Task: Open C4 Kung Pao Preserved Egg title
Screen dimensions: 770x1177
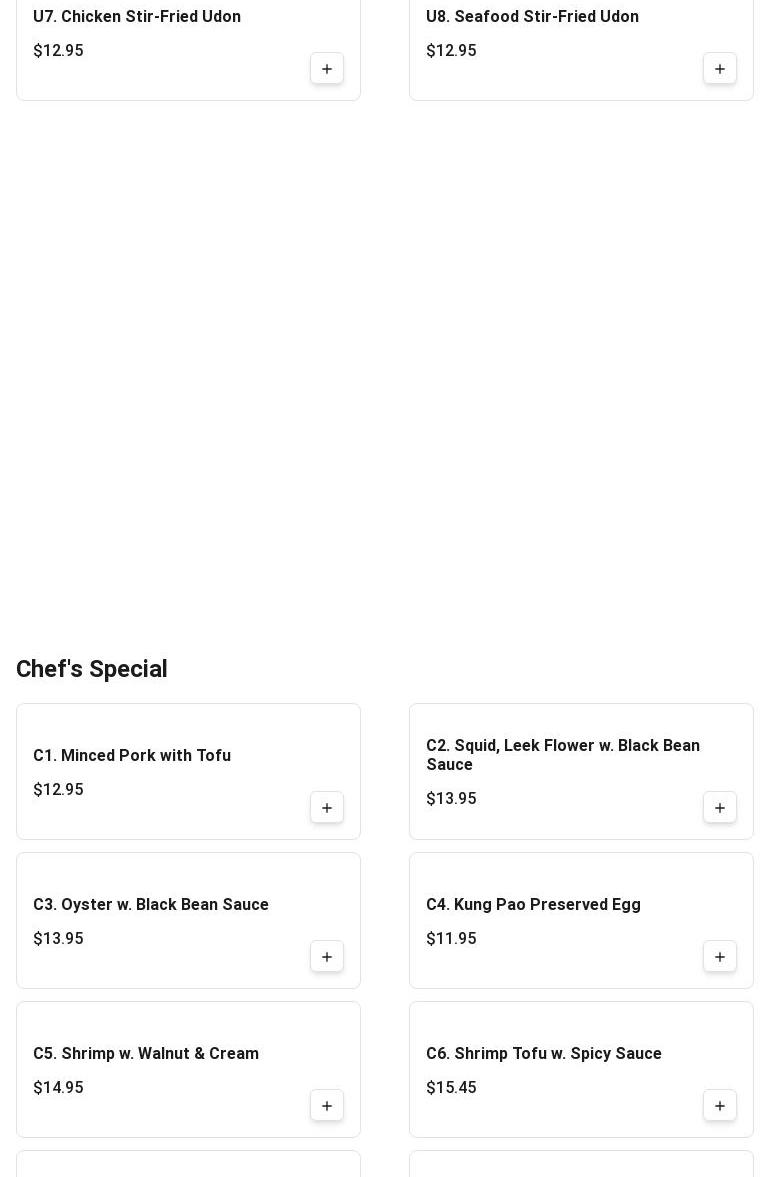Action: coord(534,904)
